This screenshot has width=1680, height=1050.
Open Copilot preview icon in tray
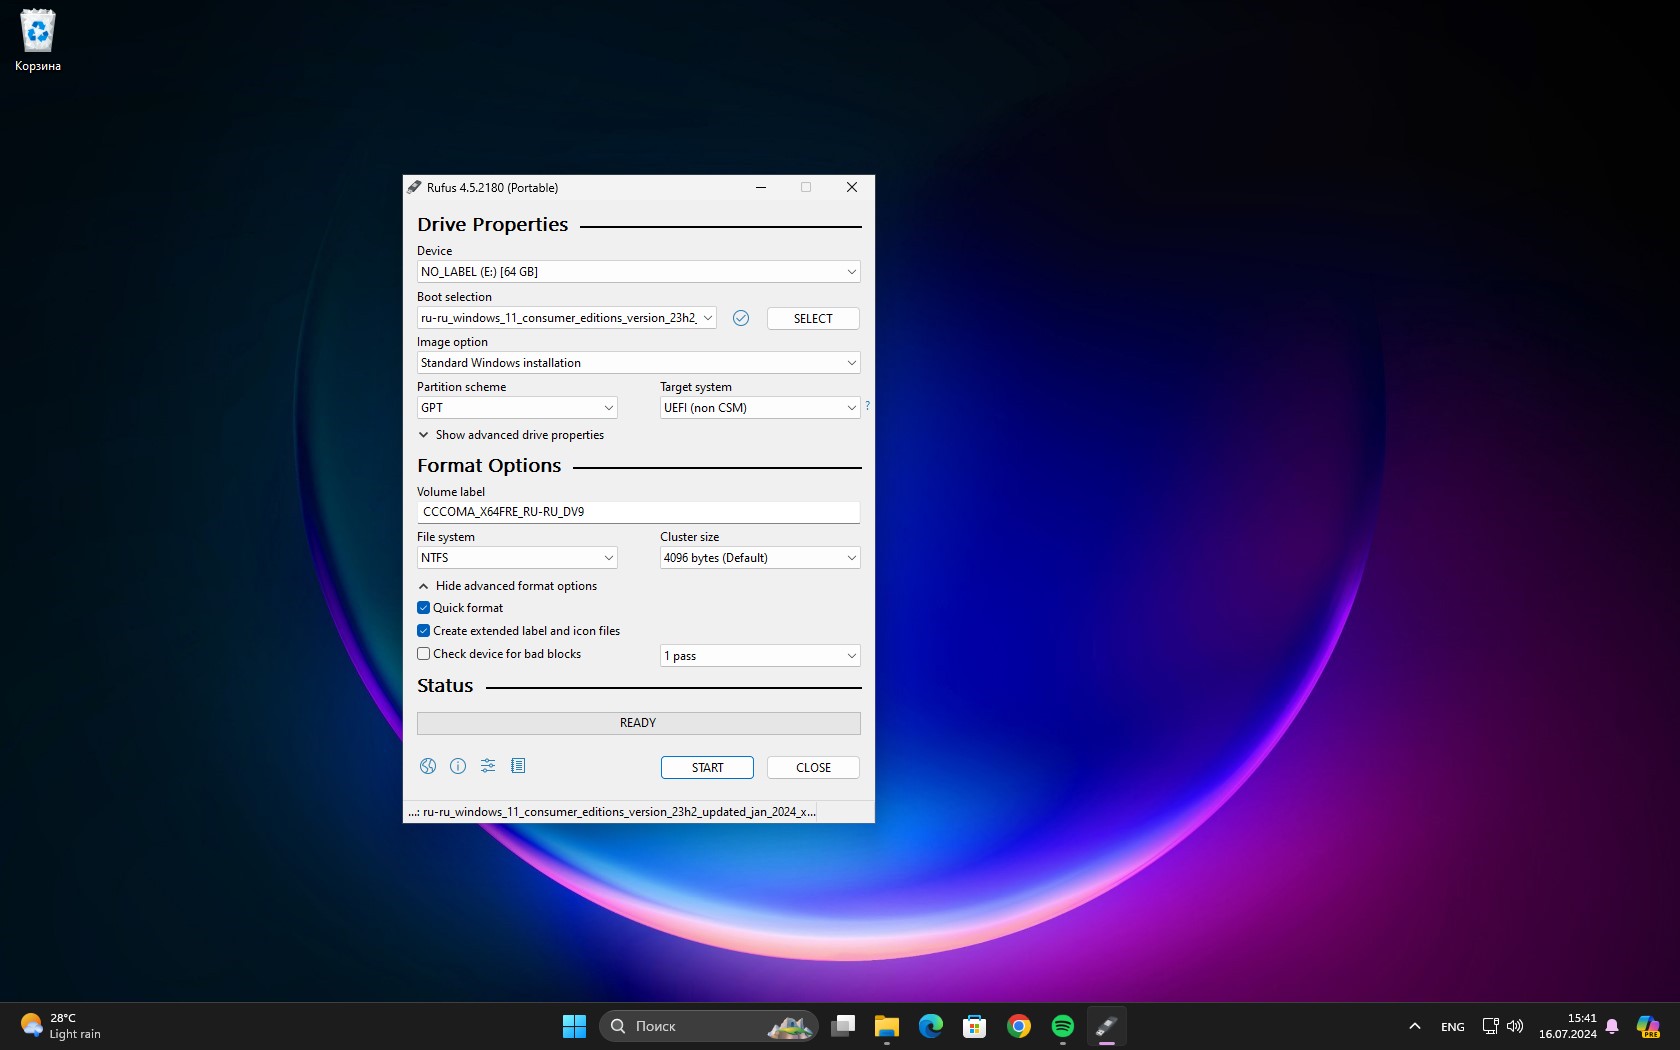1648,1026
